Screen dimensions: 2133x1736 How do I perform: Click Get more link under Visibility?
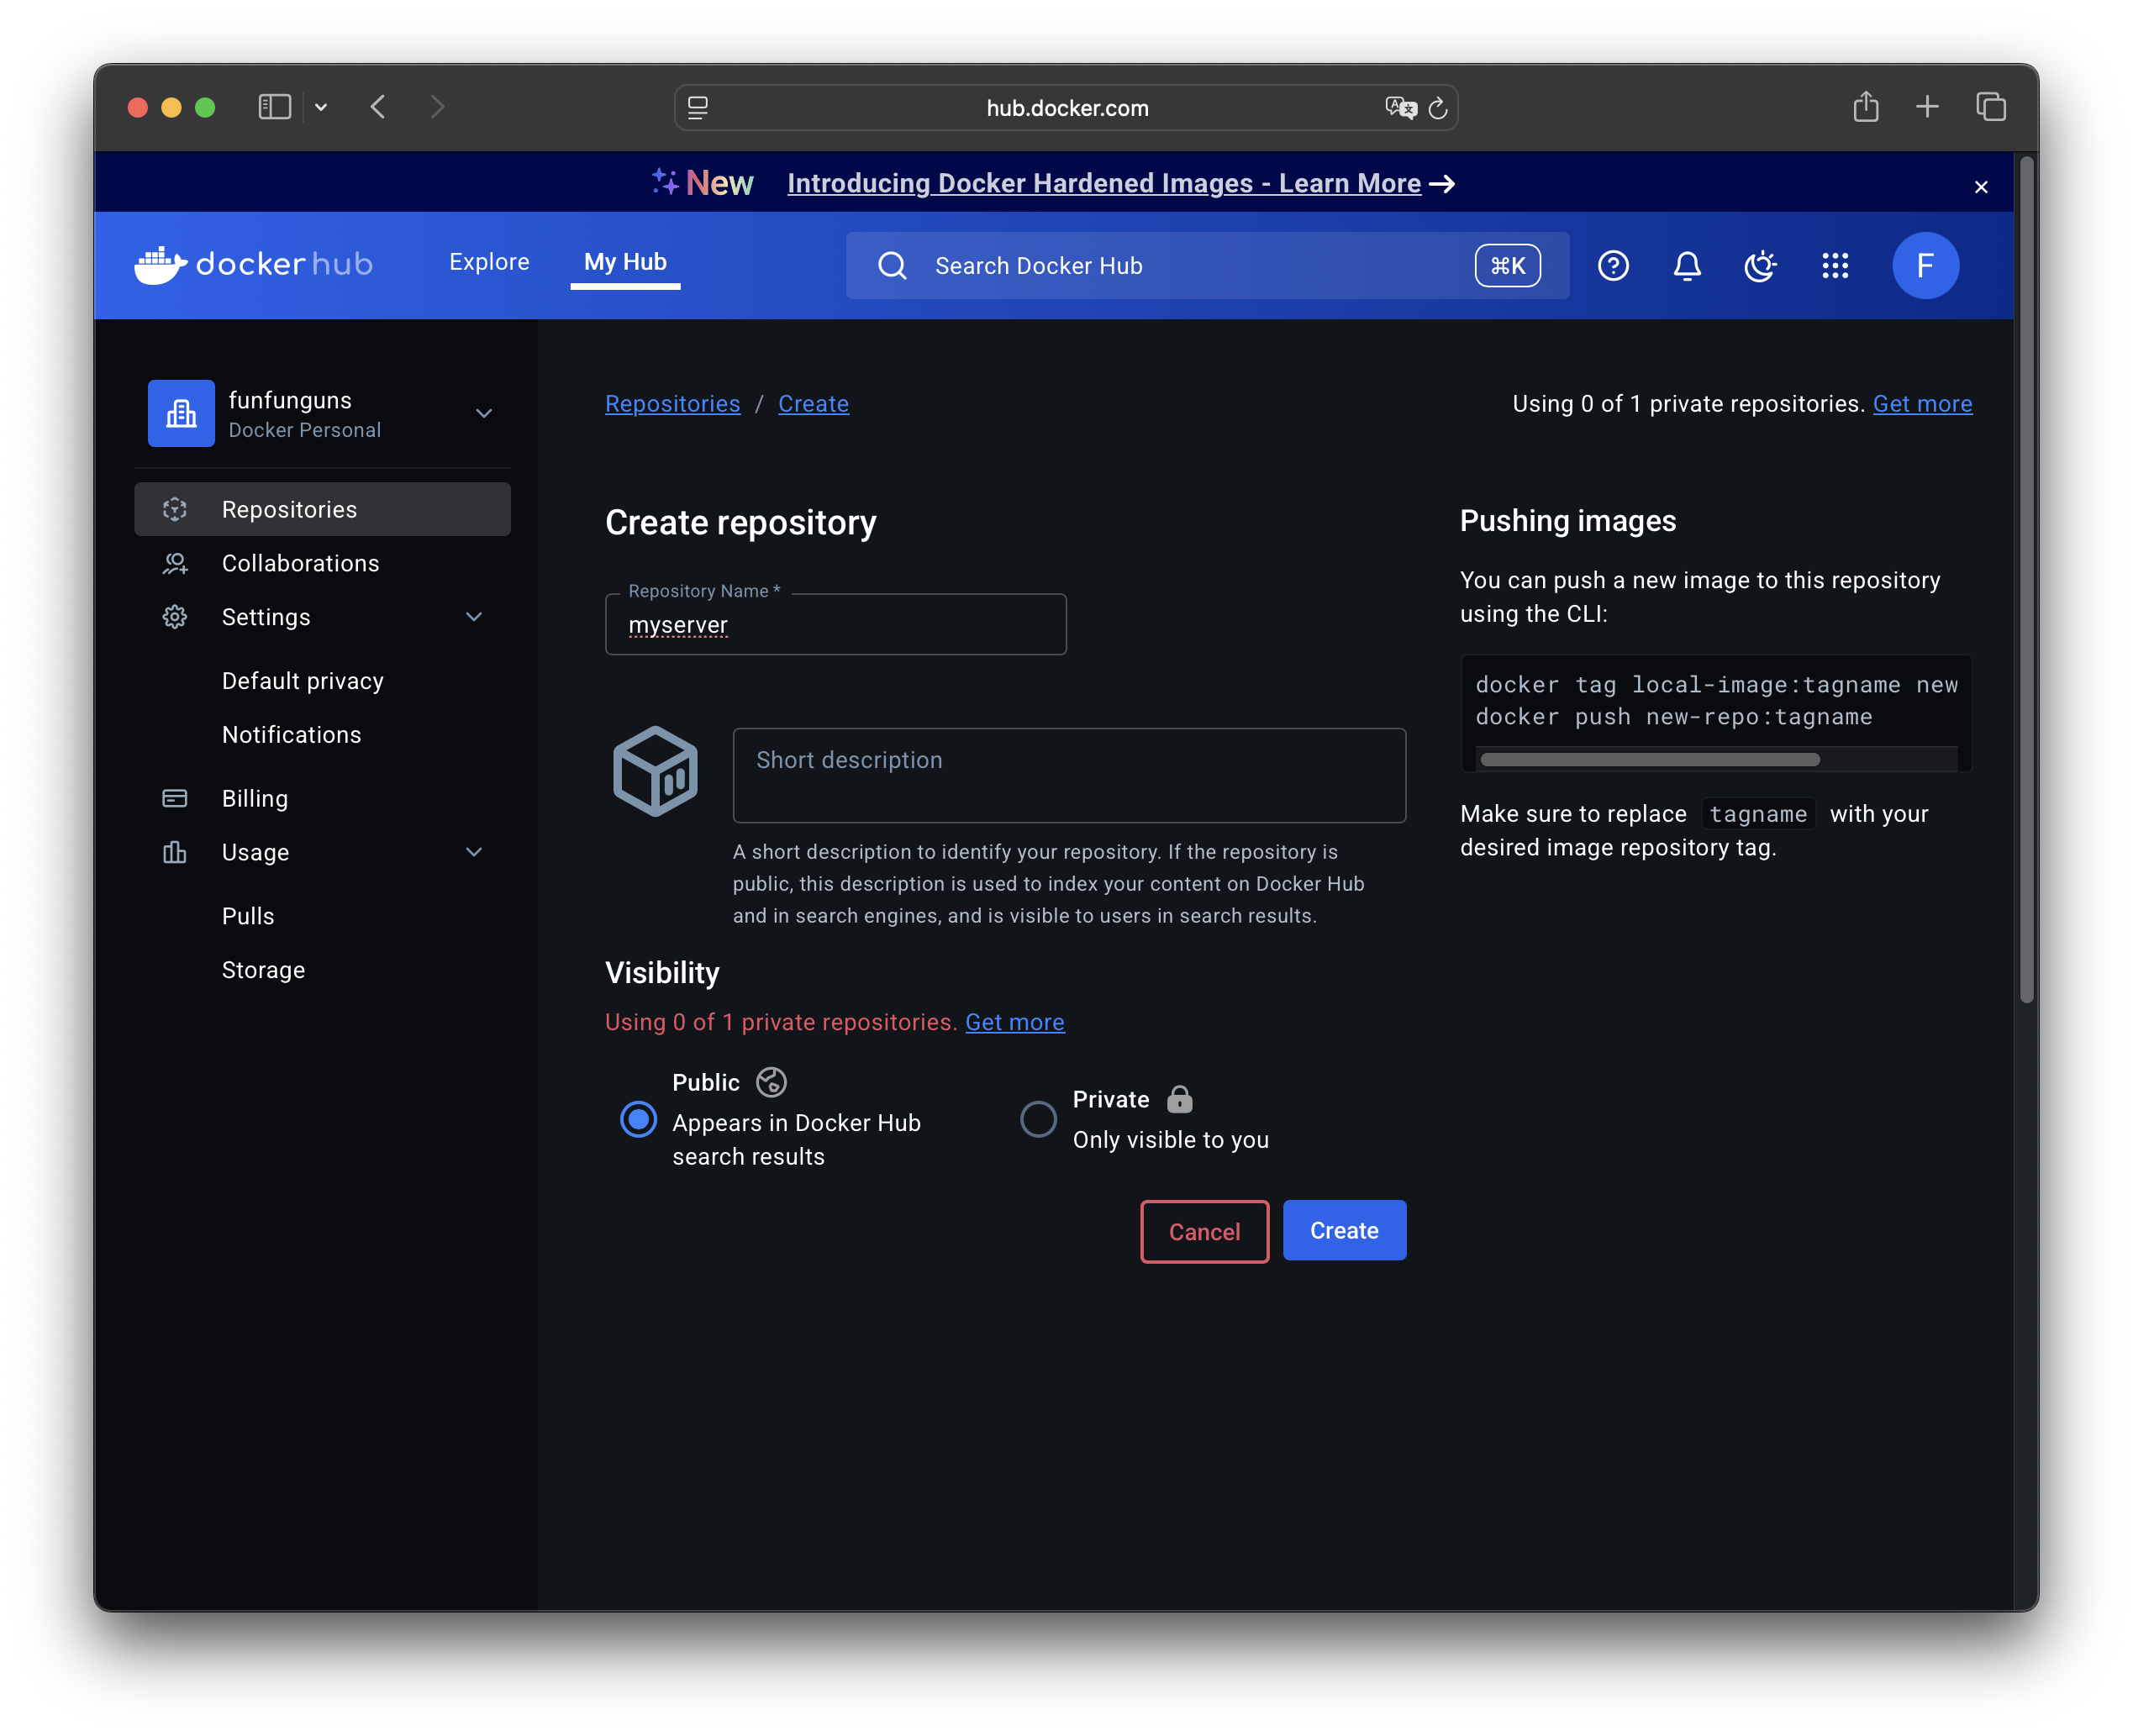tap(1014, 1022)
